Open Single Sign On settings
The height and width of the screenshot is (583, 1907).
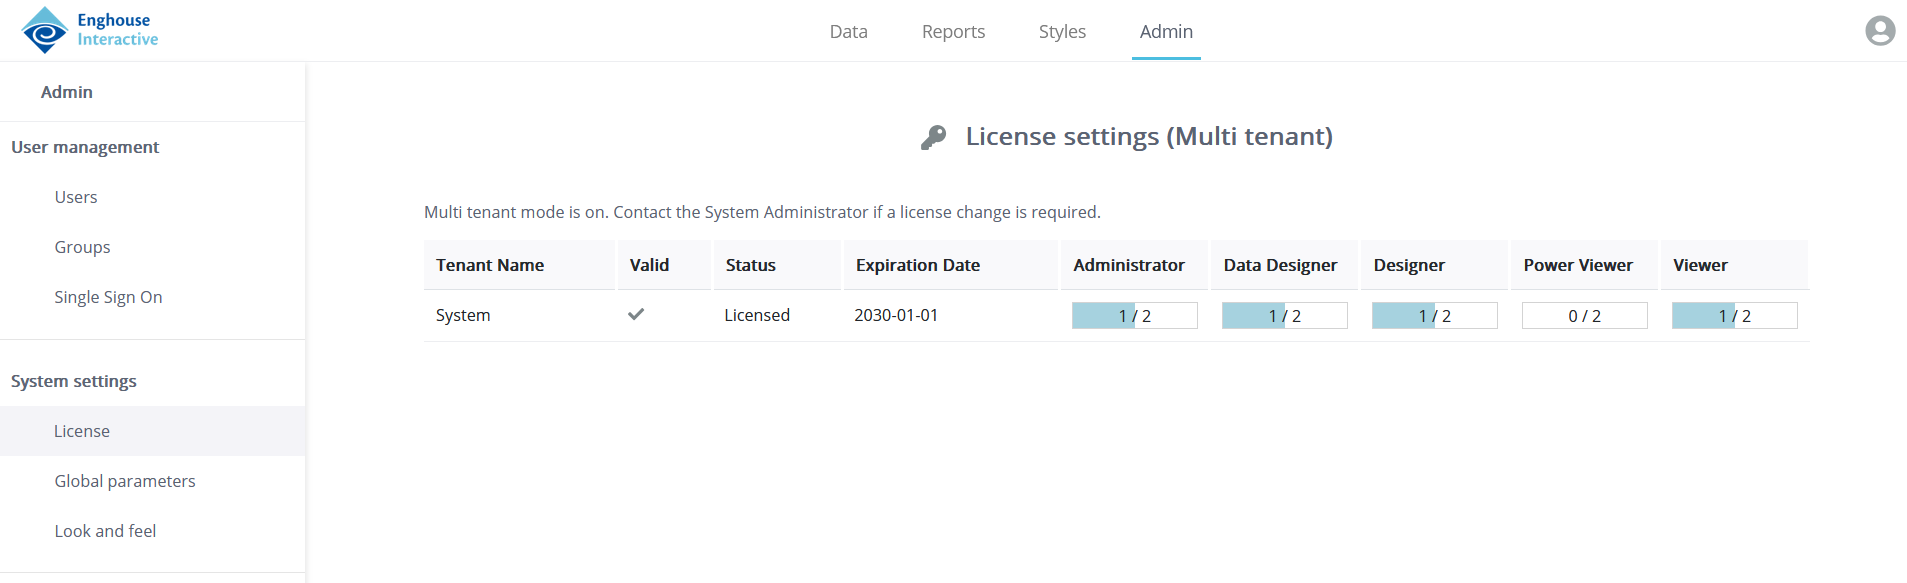pyautogui.click(x=108, y=297)
